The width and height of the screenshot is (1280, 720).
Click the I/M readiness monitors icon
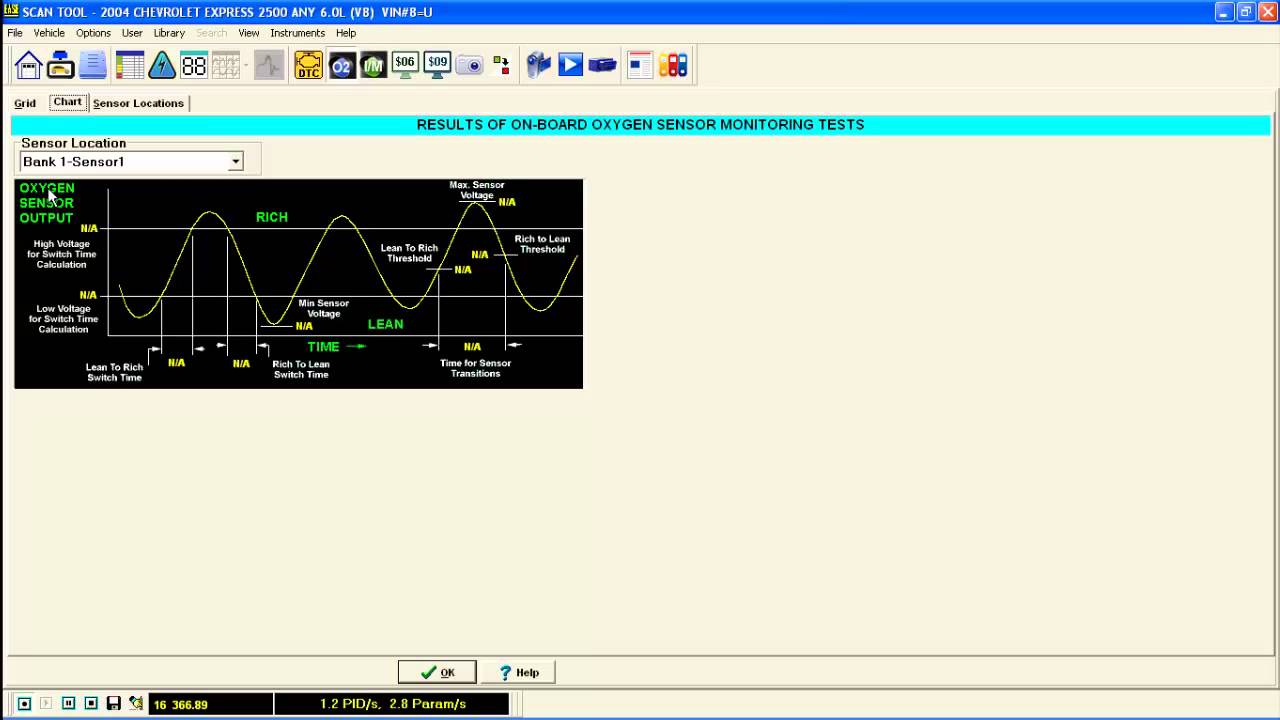[373, 66]
